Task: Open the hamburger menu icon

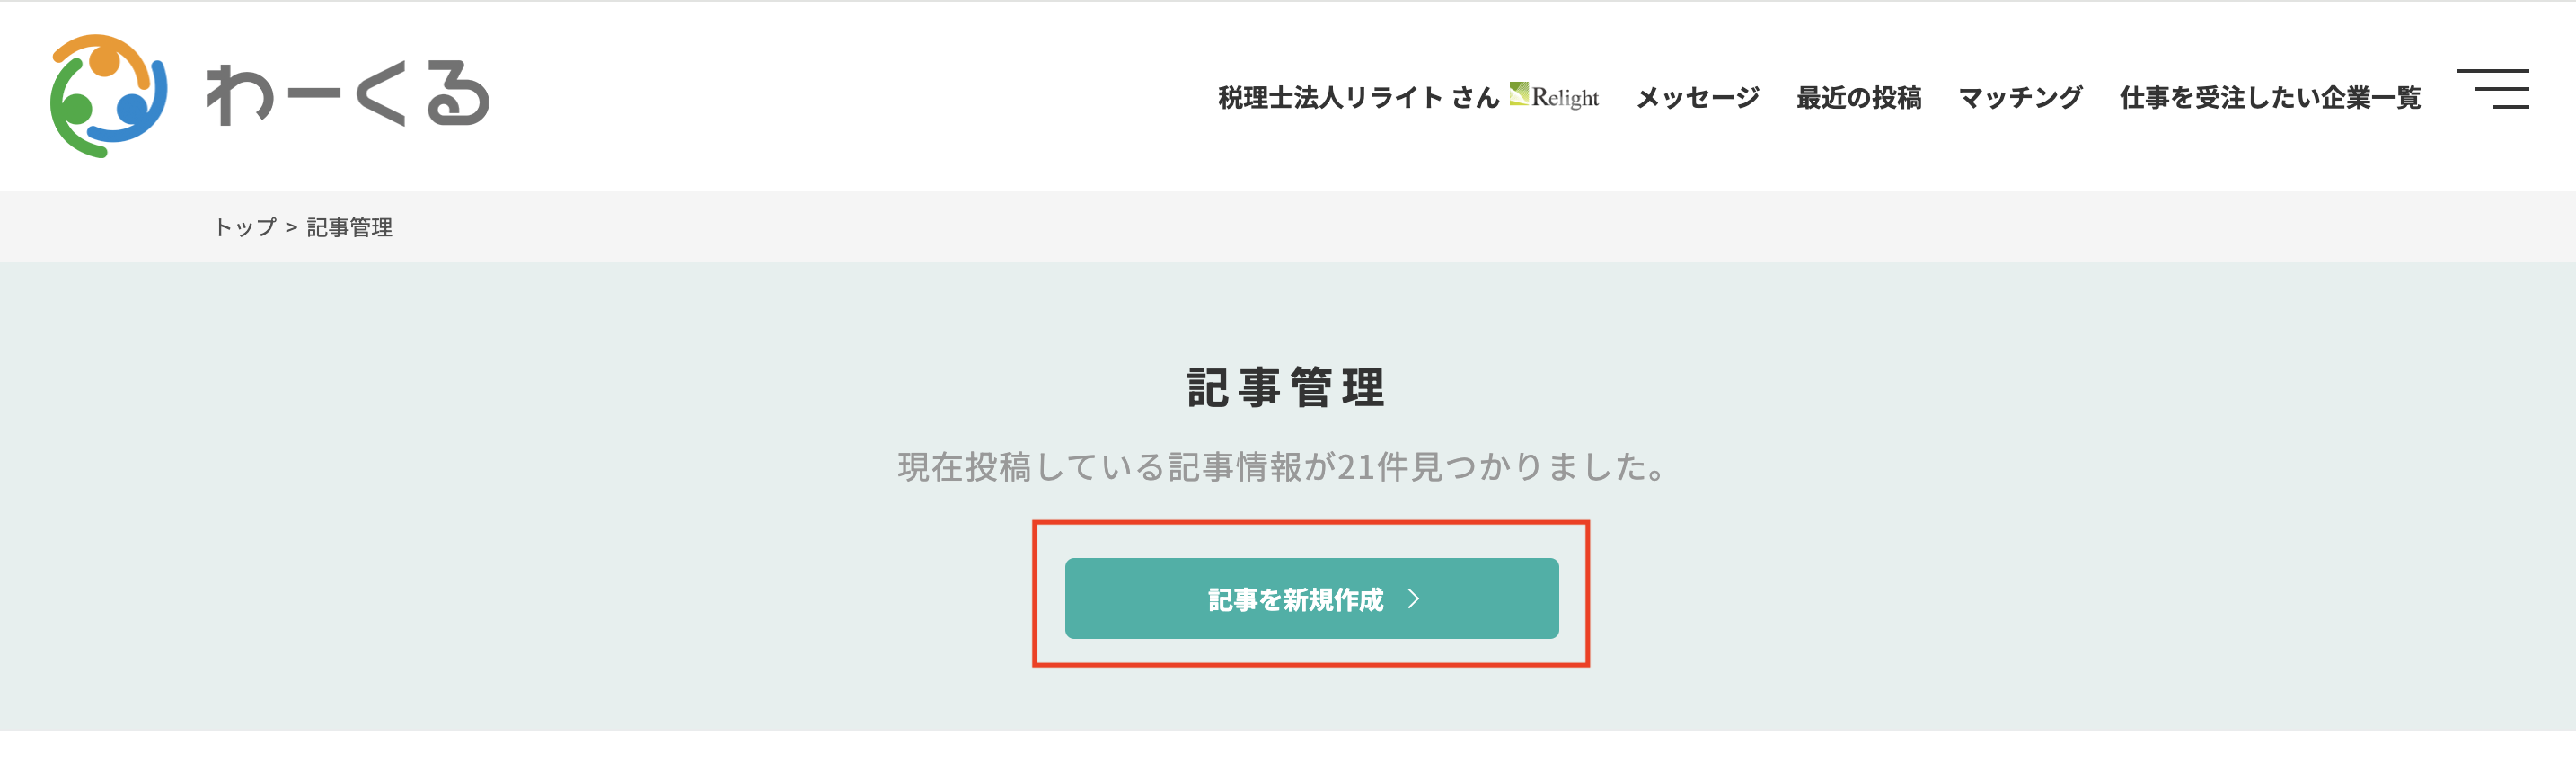Action: [x=2493, y=89]
